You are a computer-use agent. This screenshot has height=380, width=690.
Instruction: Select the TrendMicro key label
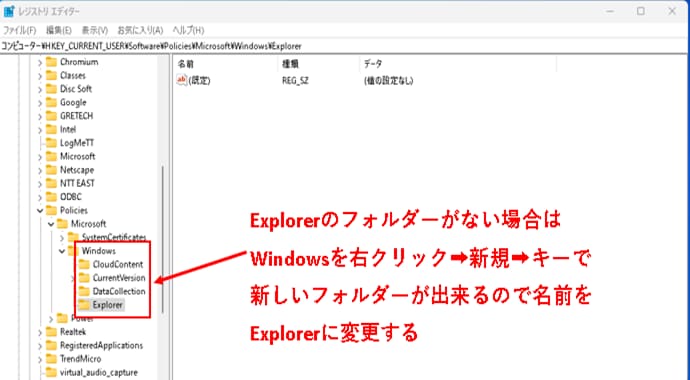(x=81, y=359)
